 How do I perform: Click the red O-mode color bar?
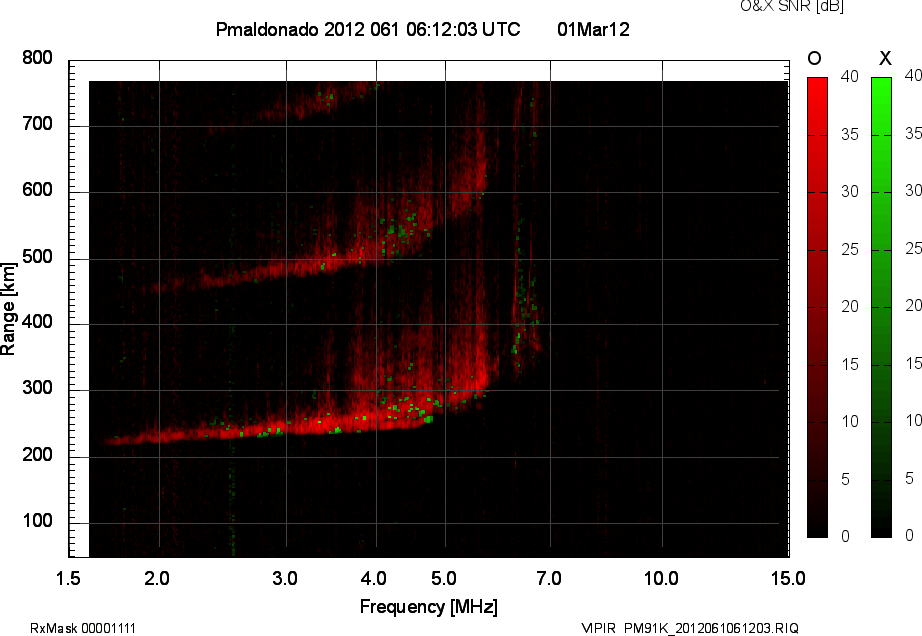click(x=817, y=307)
